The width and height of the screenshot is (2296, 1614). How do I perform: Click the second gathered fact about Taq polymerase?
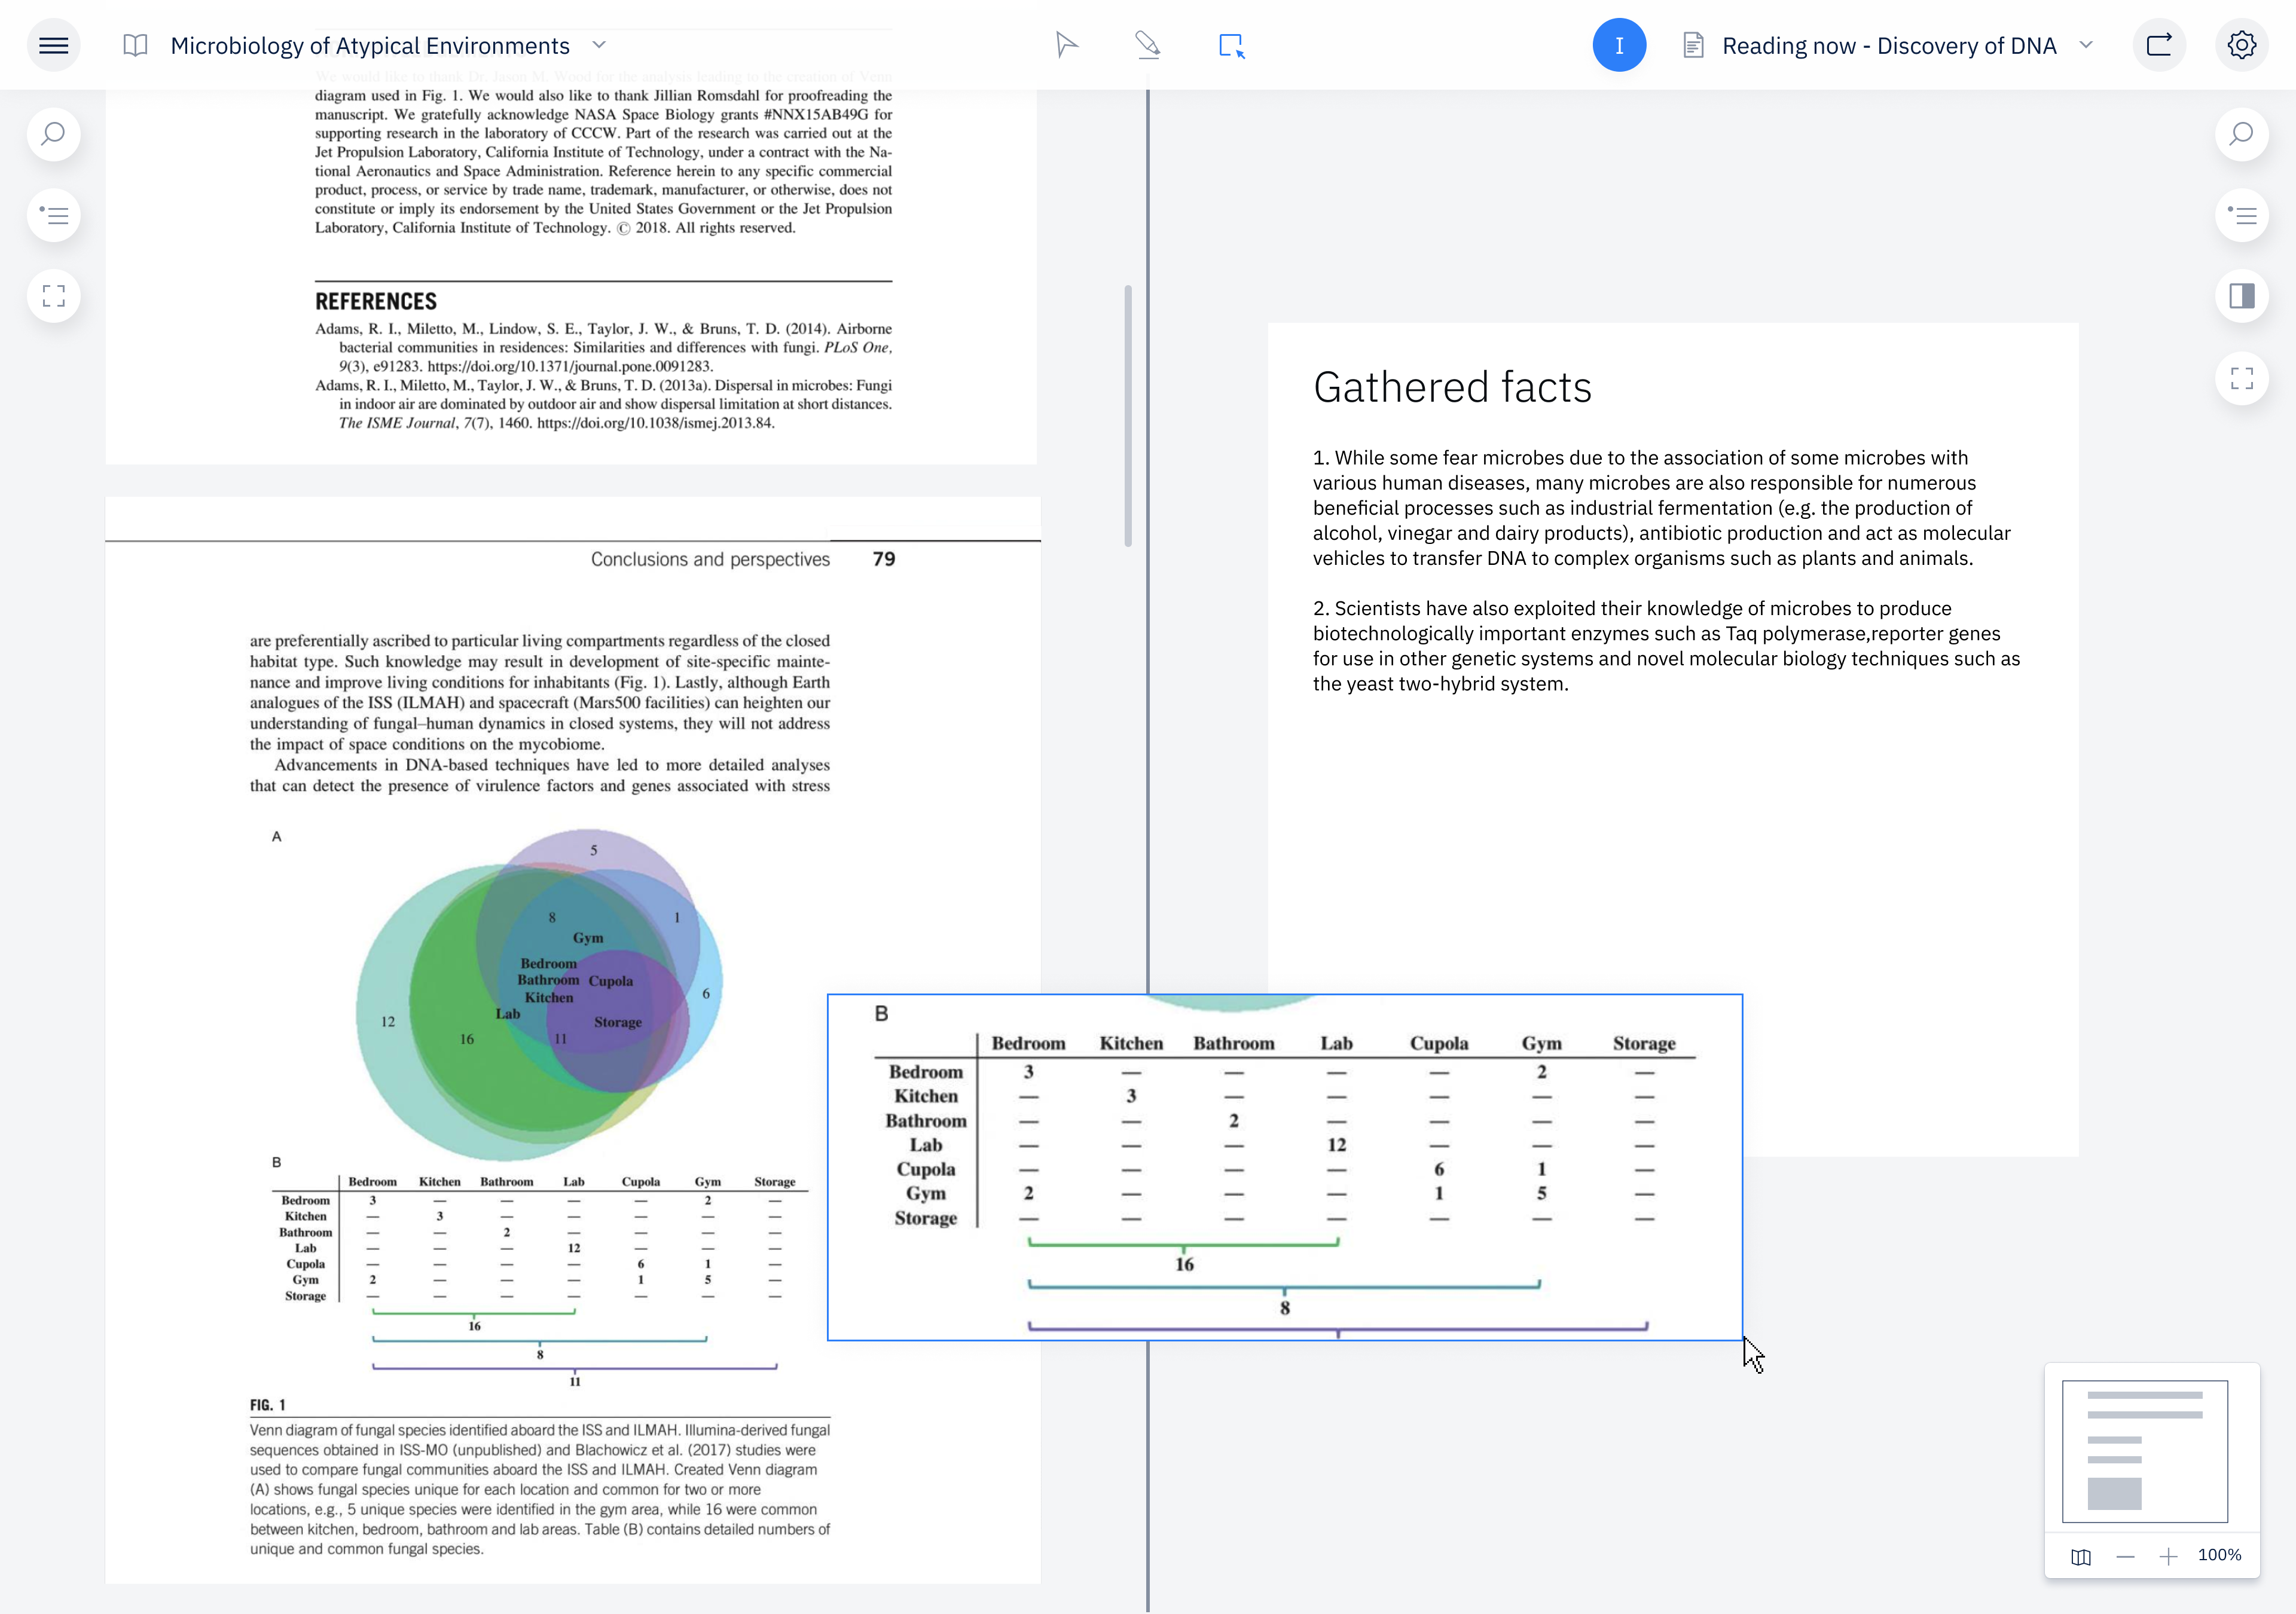pyautogui.click(x=1666, y=646)
